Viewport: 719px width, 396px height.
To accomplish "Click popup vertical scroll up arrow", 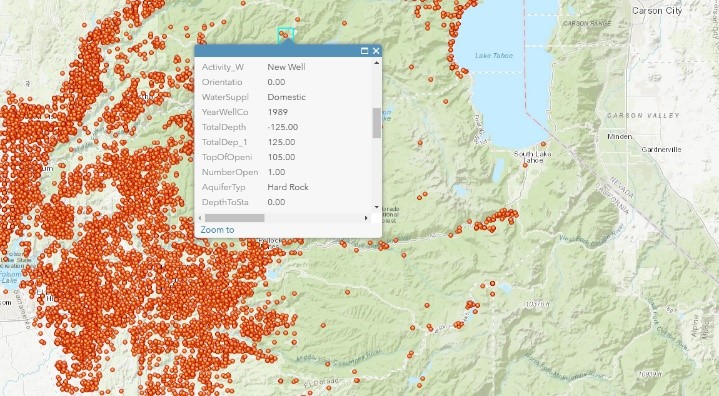I will click(x=377, y=63).
